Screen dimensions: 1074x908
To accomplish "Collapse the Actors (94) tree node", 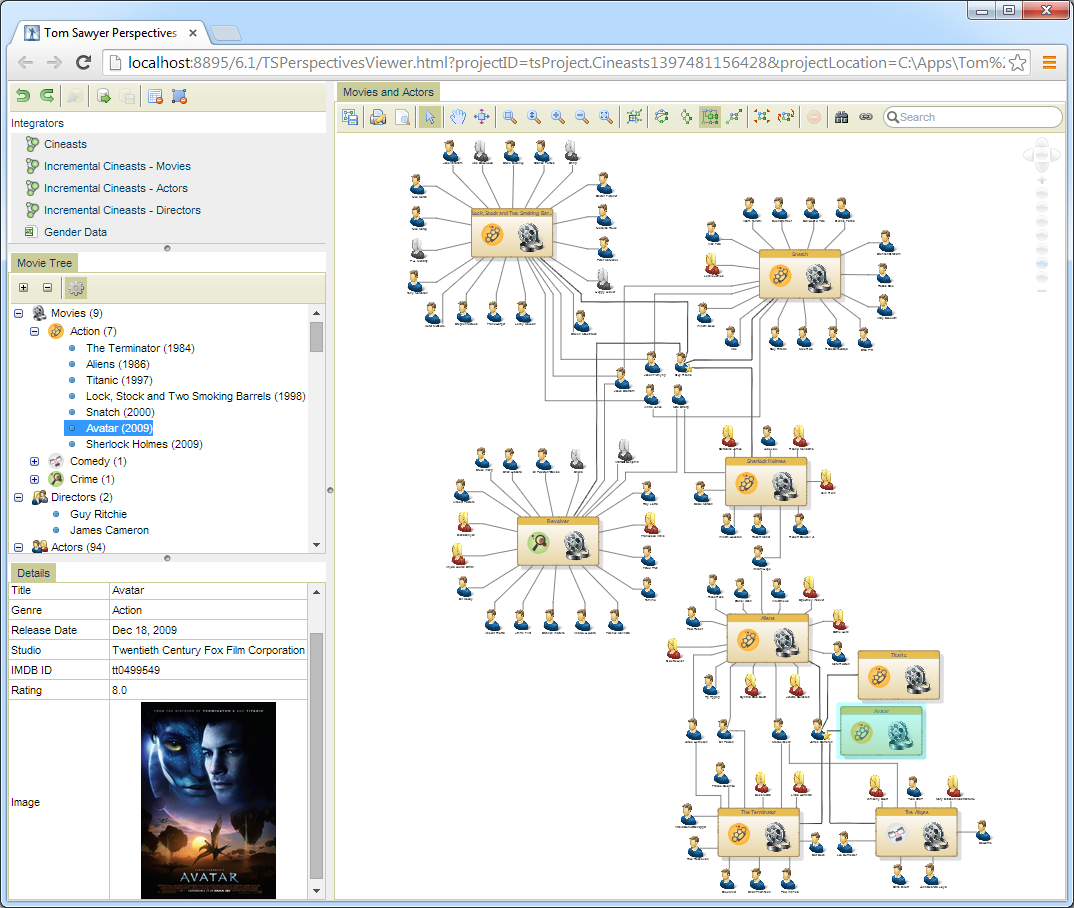I will pos(18,547).
